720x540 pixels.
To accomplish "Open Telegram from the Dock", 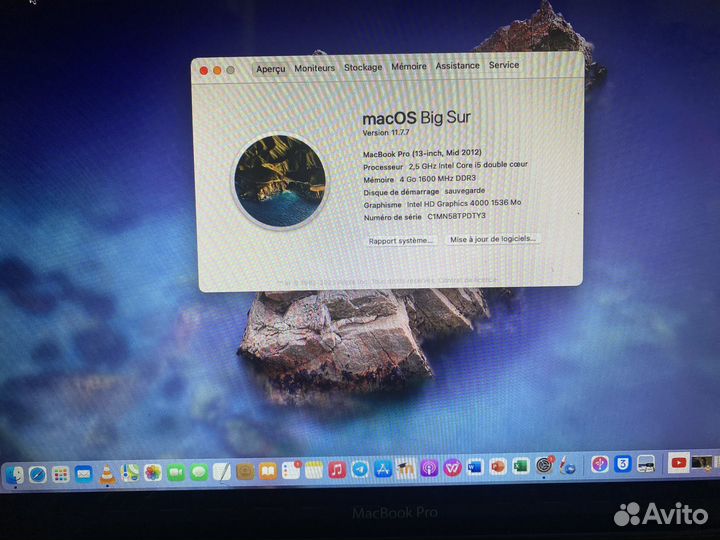I will coord(360,470).
